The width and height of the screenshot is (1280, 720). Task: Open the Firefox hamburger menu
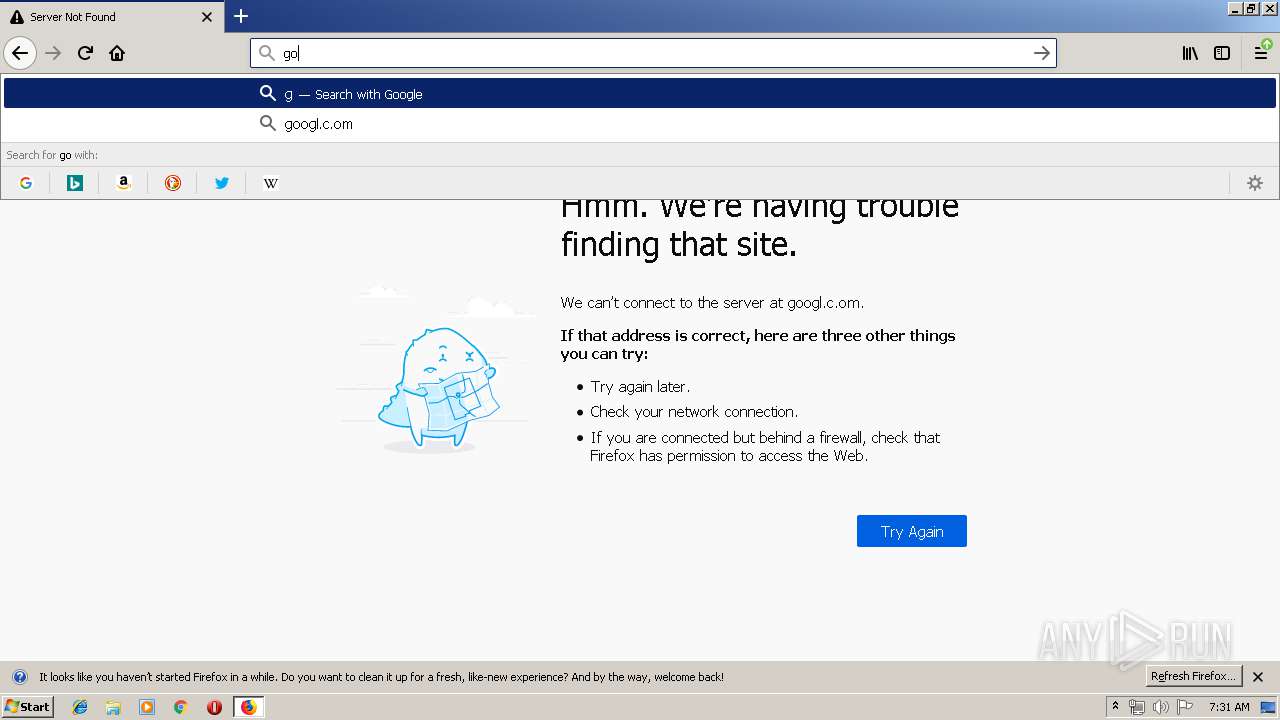coord(1261,53)
